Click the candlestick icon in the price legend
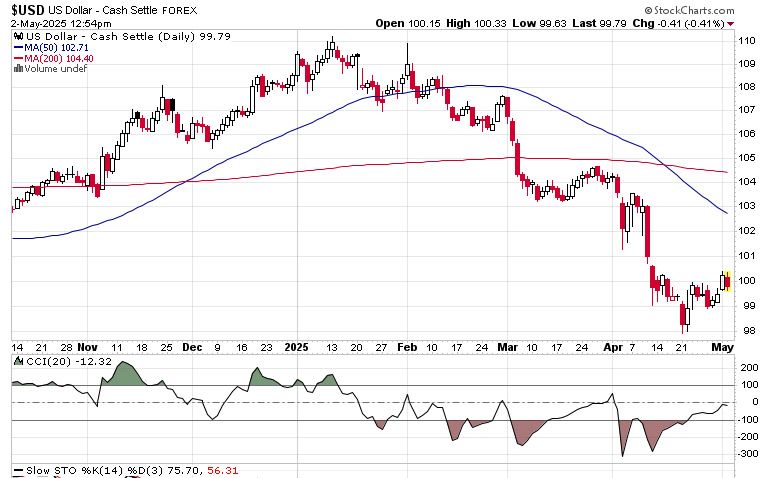The width and height of the screenshot is (766, 478). (17, 36)
